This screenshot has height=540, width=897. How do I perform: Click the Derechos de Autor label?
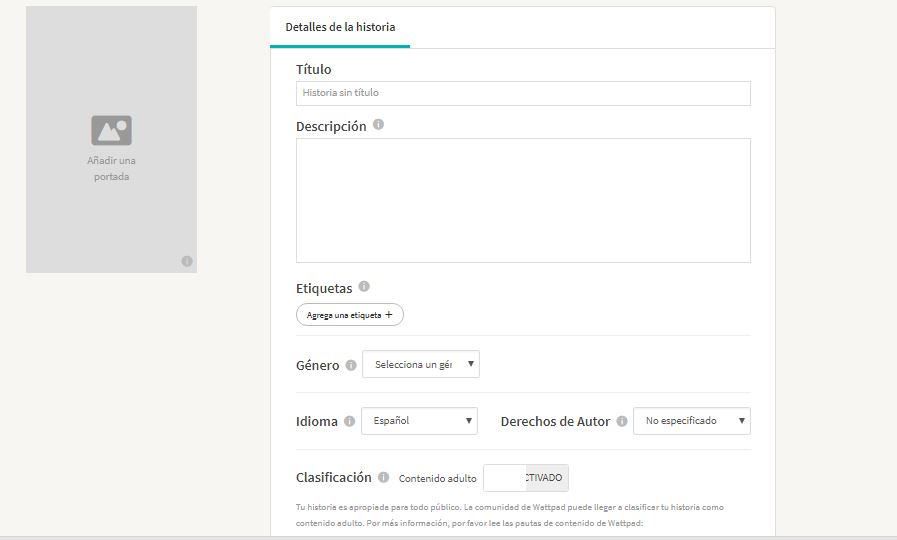[555, 422]
